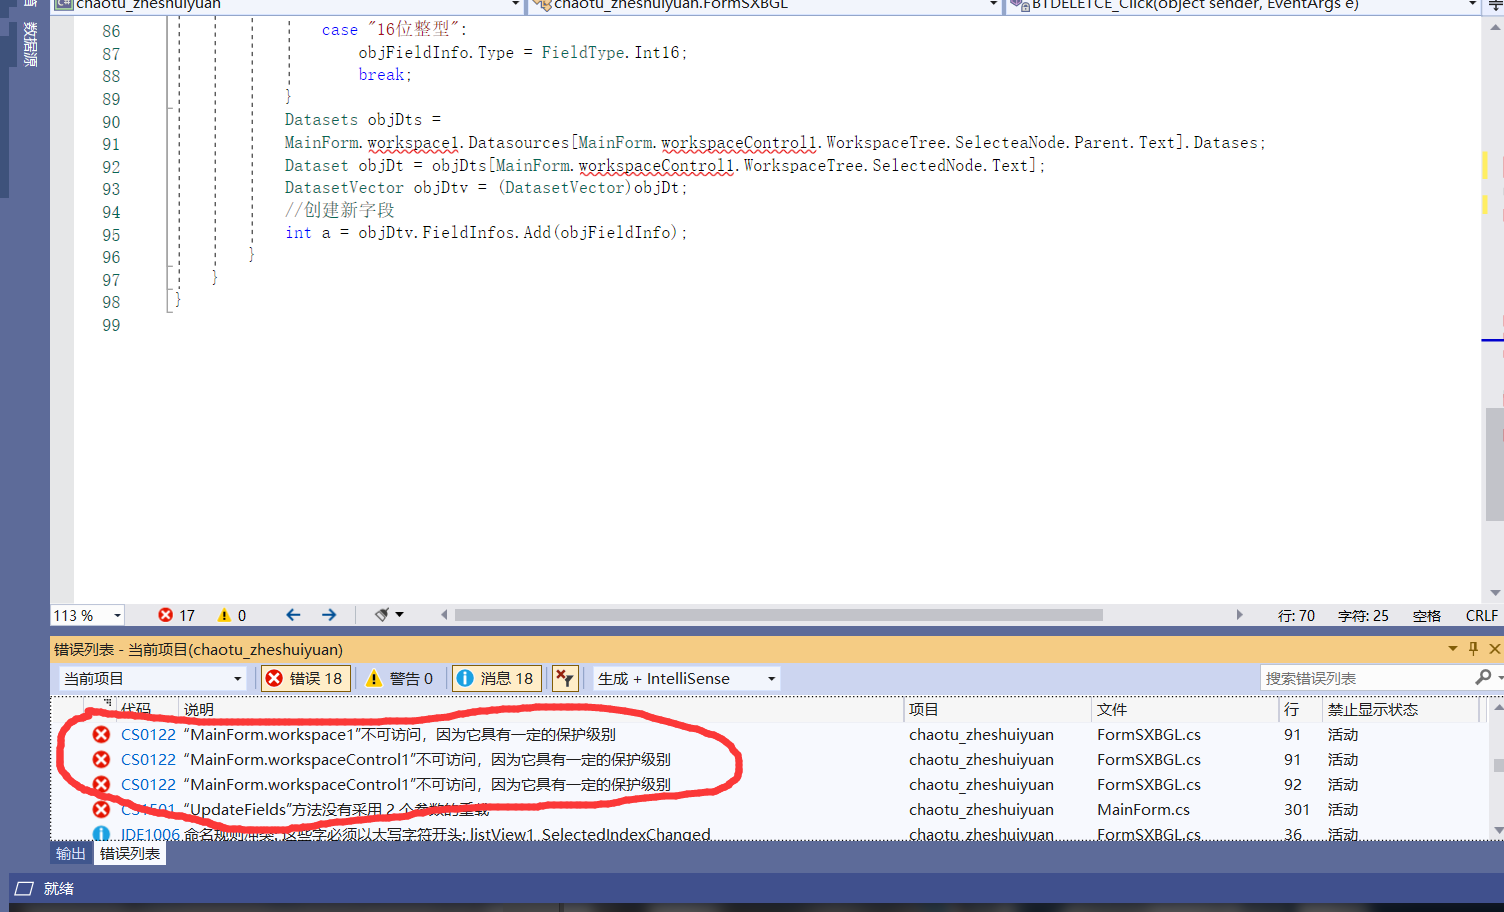The image size is (1504, 912).
Task: Click the 搜索错误列表 search field
Action: click(x=1366, y=678)
